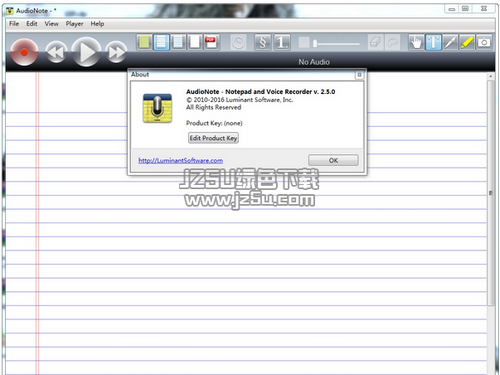
Task: Select the blank white paper style
Action: tap(195, 42)
